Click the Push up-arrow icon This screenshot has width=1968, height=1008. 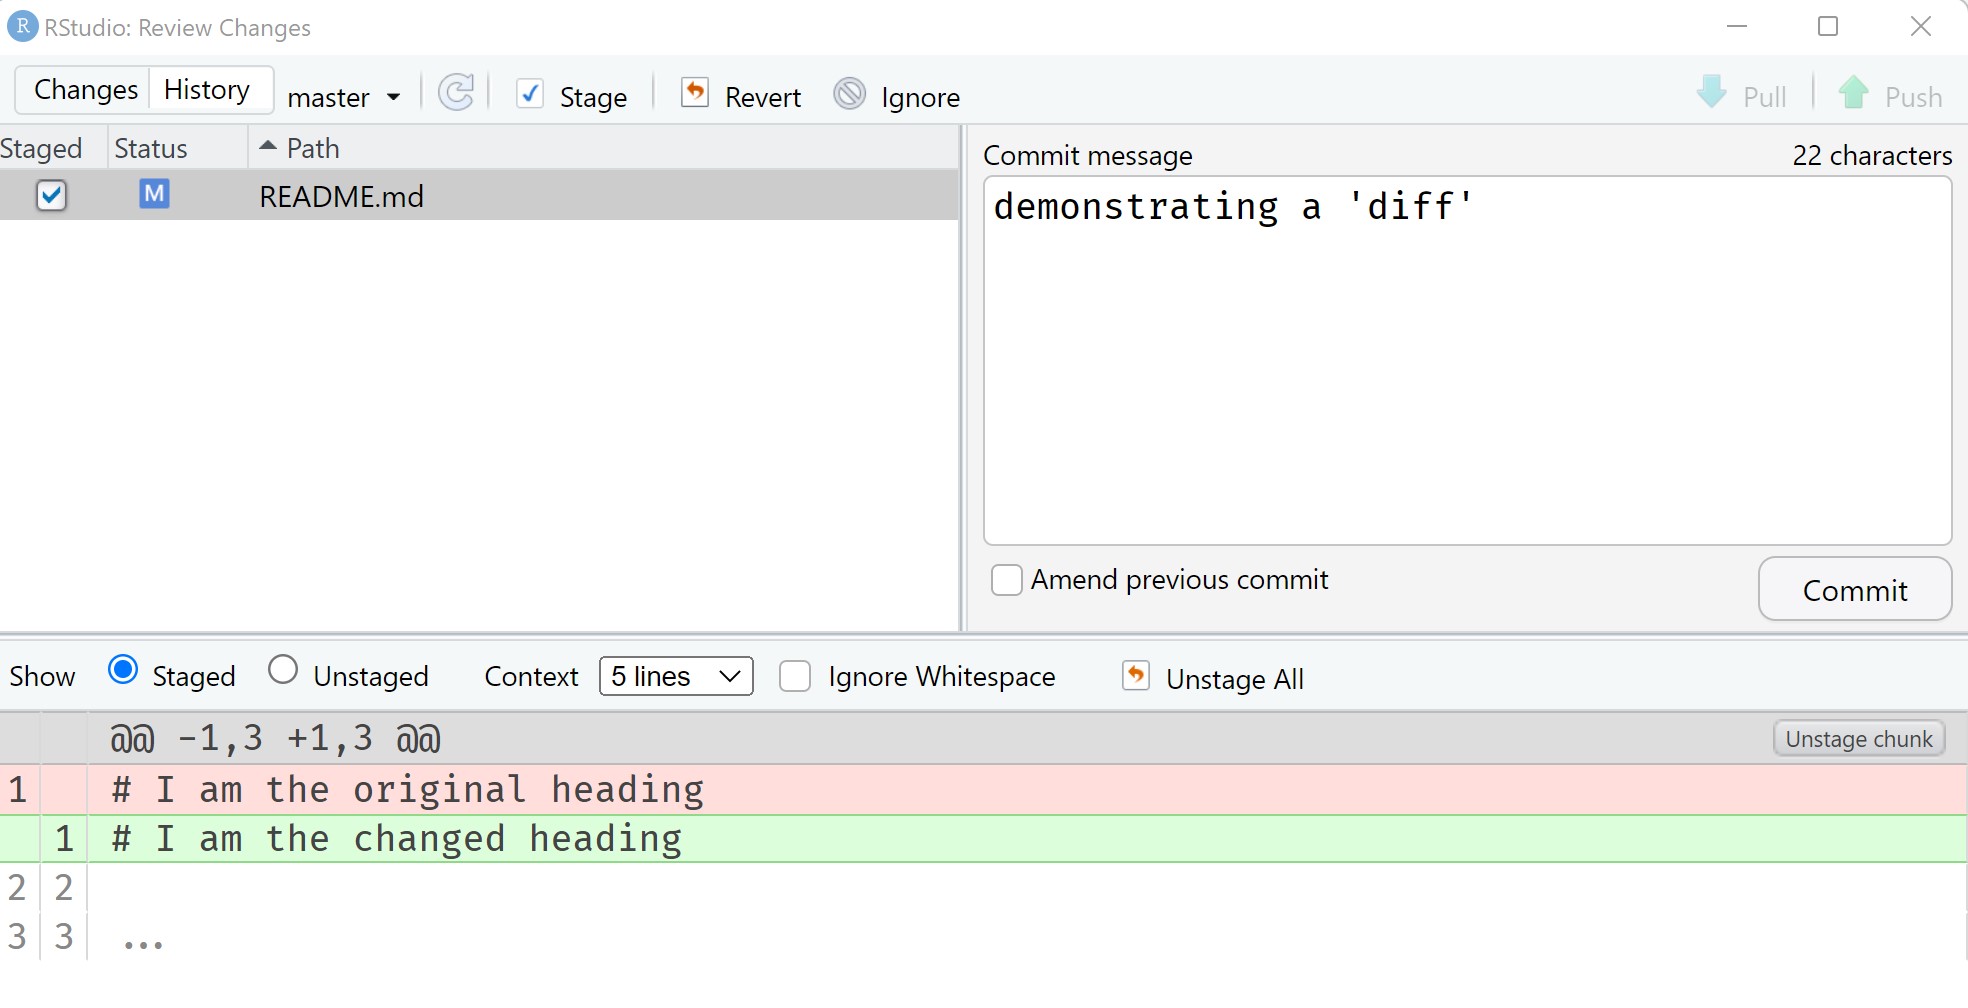pos(1855,93)
